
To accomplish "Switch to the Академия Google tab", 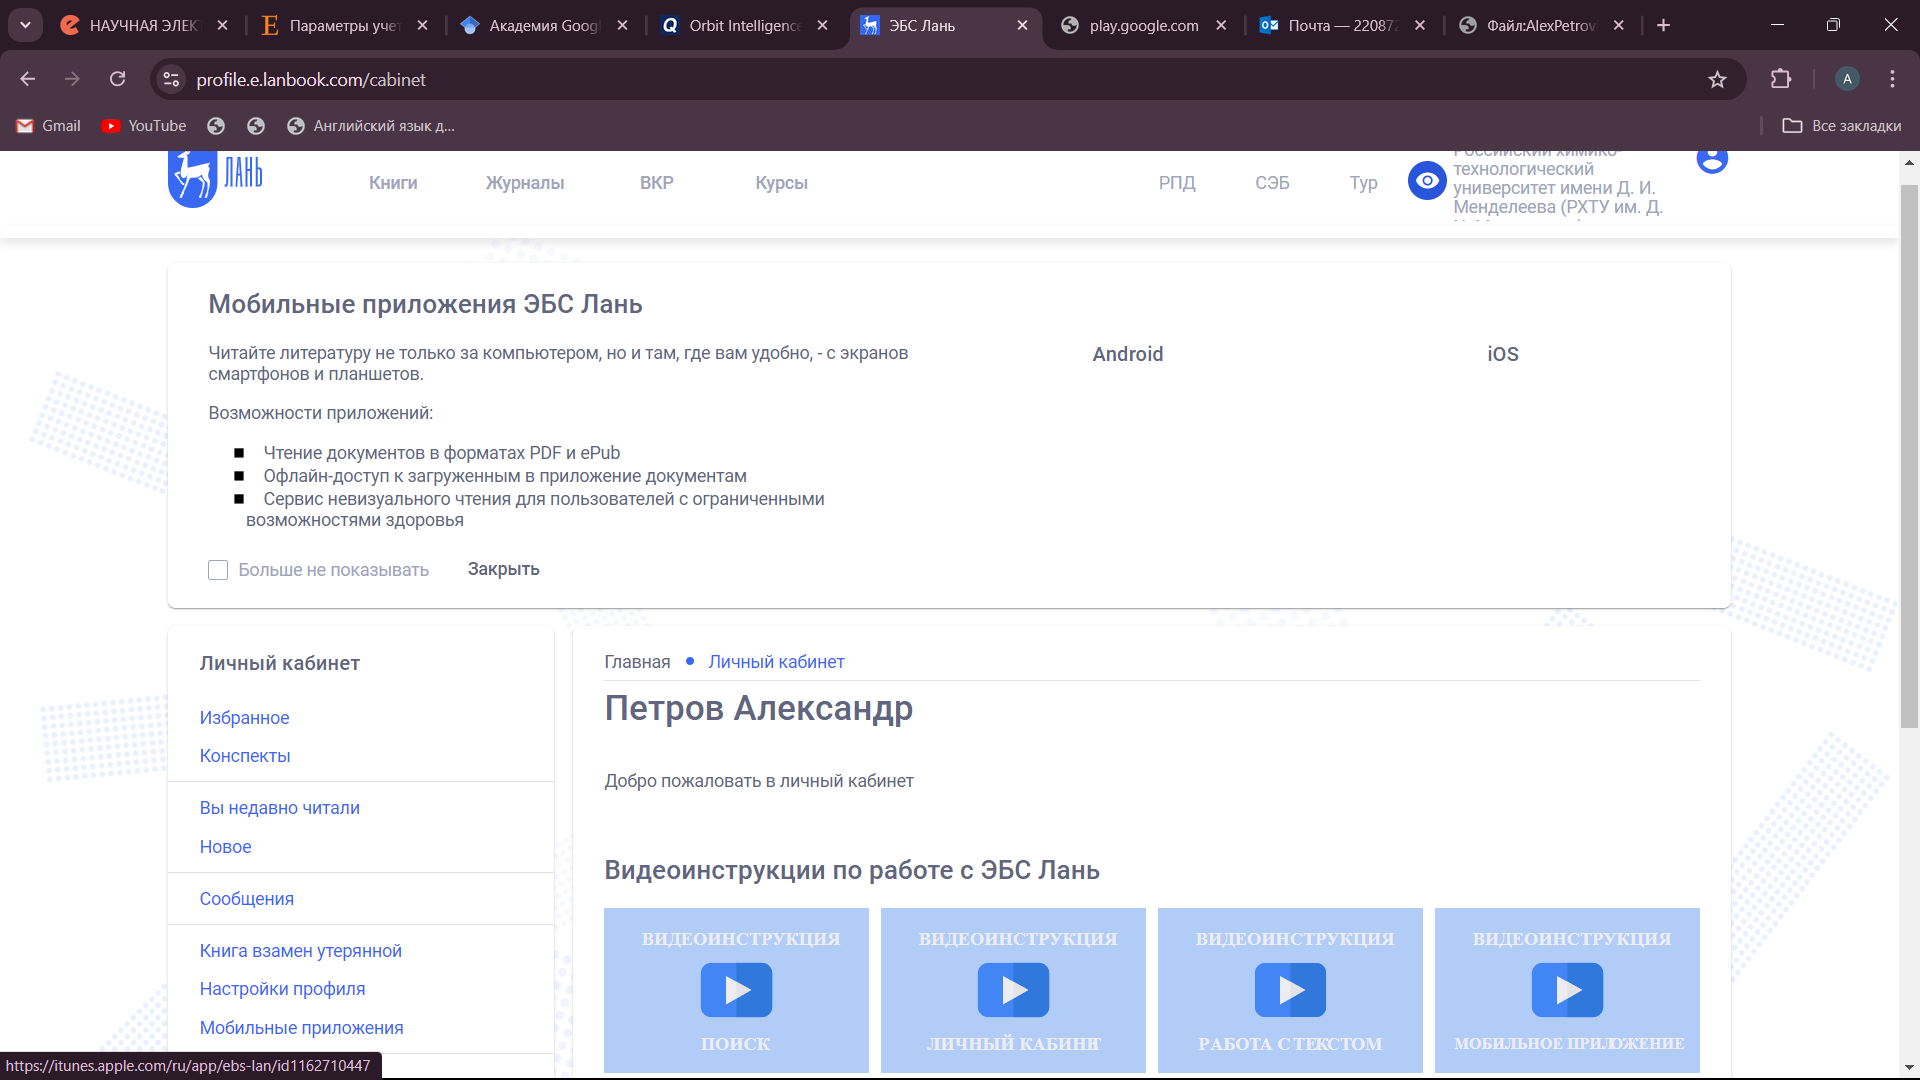I will click(x=544, y=25).
